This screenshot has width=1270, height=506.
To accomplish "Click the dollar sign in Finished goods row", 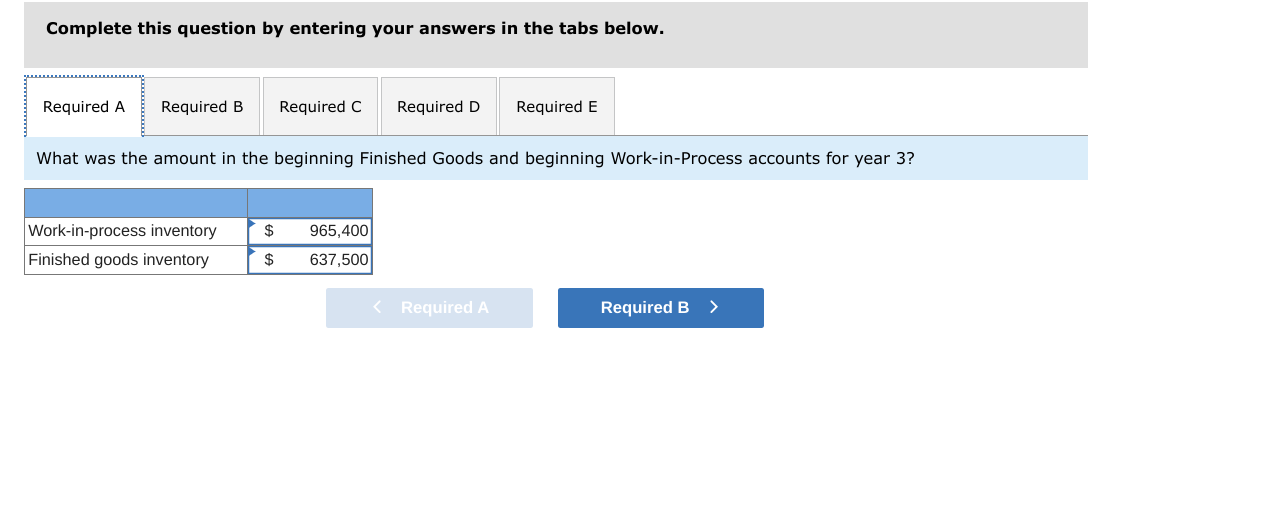I will [268, 260].
